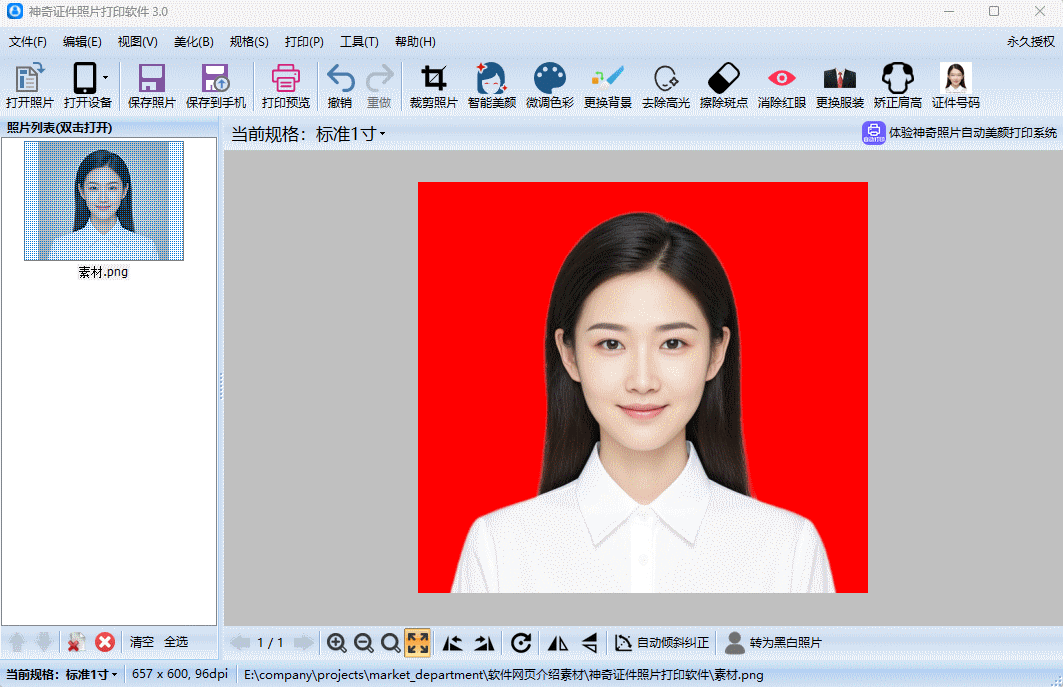Click the 保存到手机 save to phone icon
The height and width of the screenshot is (687, 1063).
click(215, 80)
